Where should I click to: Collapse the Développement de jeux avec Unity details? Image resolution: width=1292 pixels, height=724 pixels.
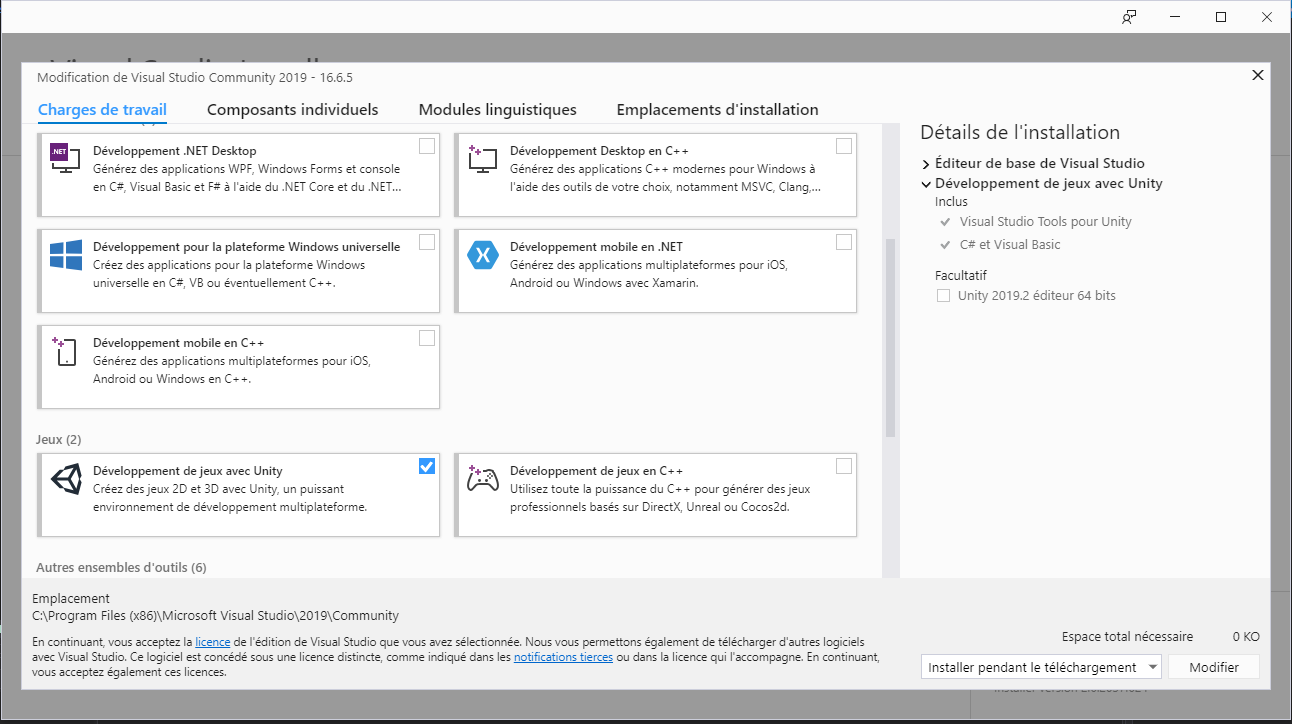(925, 183)
